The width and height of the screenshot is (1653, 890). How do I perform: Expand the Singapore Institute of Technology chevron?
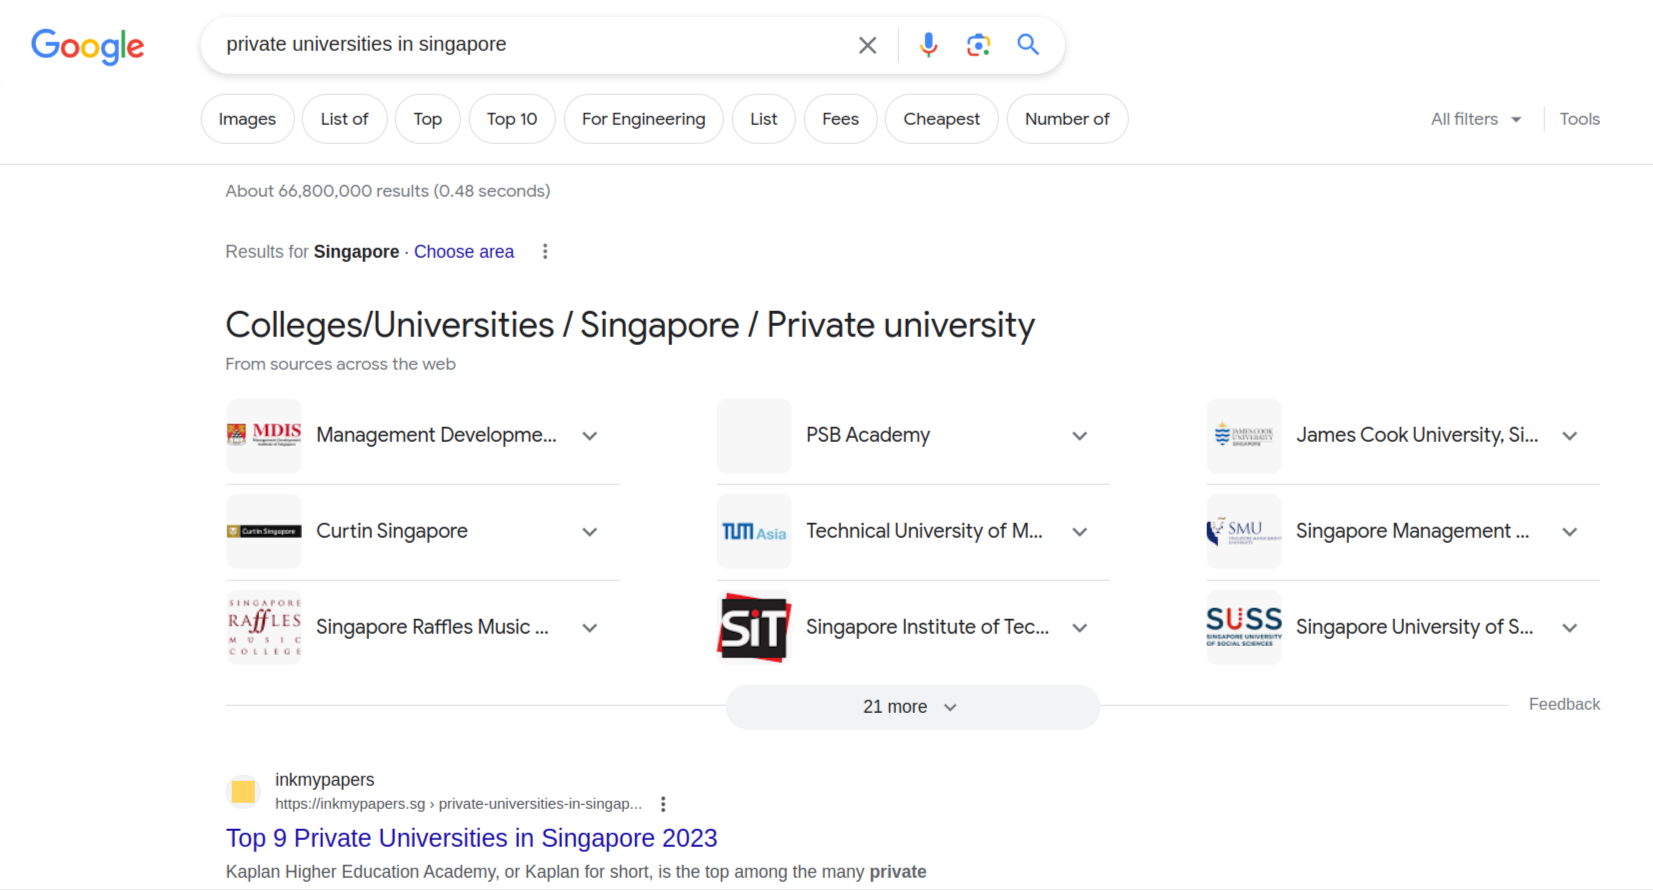point(1080,628)
